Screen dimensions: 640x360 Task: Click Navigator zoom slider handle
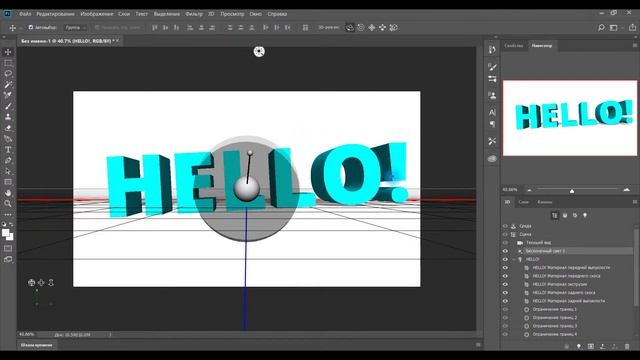[x=572, y=191]
